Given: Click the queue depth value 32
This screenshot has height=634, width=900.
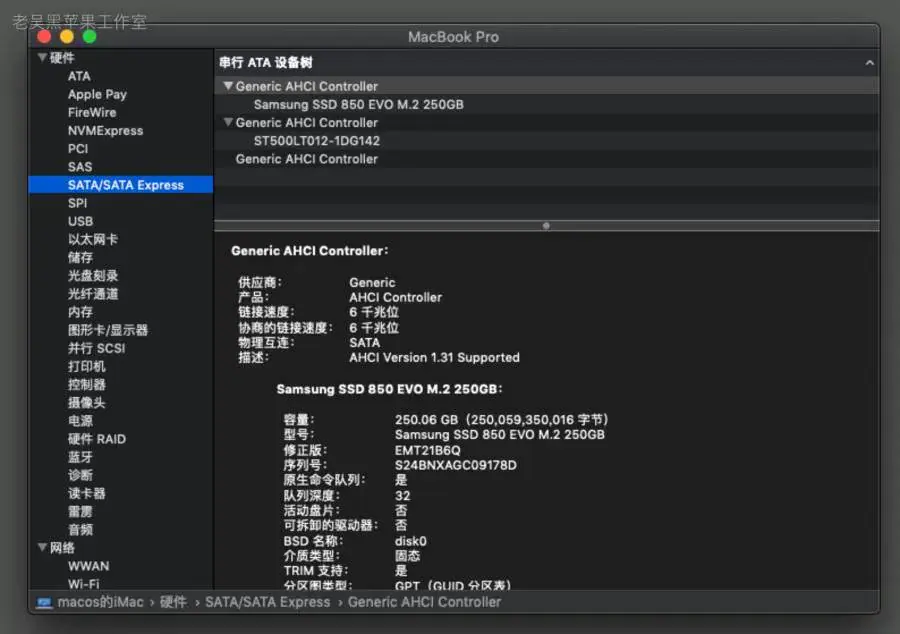Looking at the screenshot, I should tap(402, 496).
